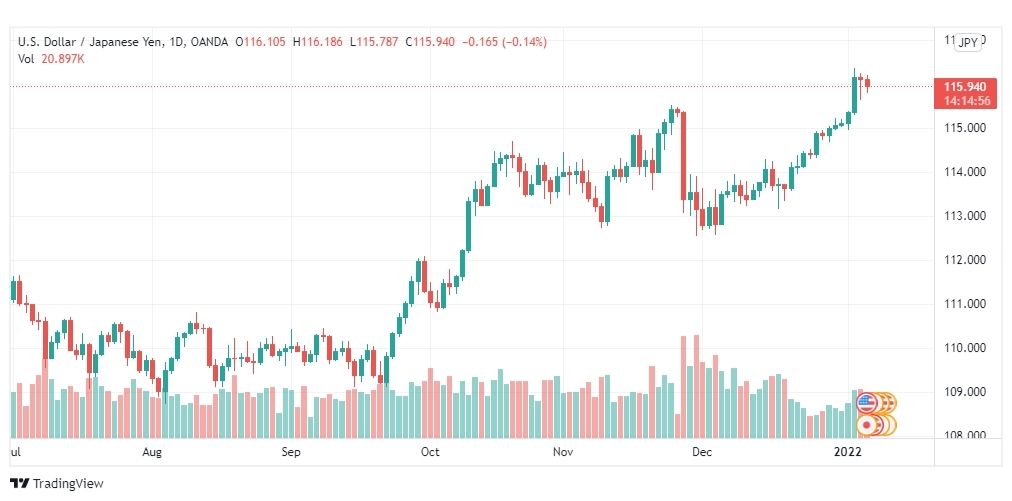
Task: Click the 2022 marker on time axis
Action: point(848,452)
